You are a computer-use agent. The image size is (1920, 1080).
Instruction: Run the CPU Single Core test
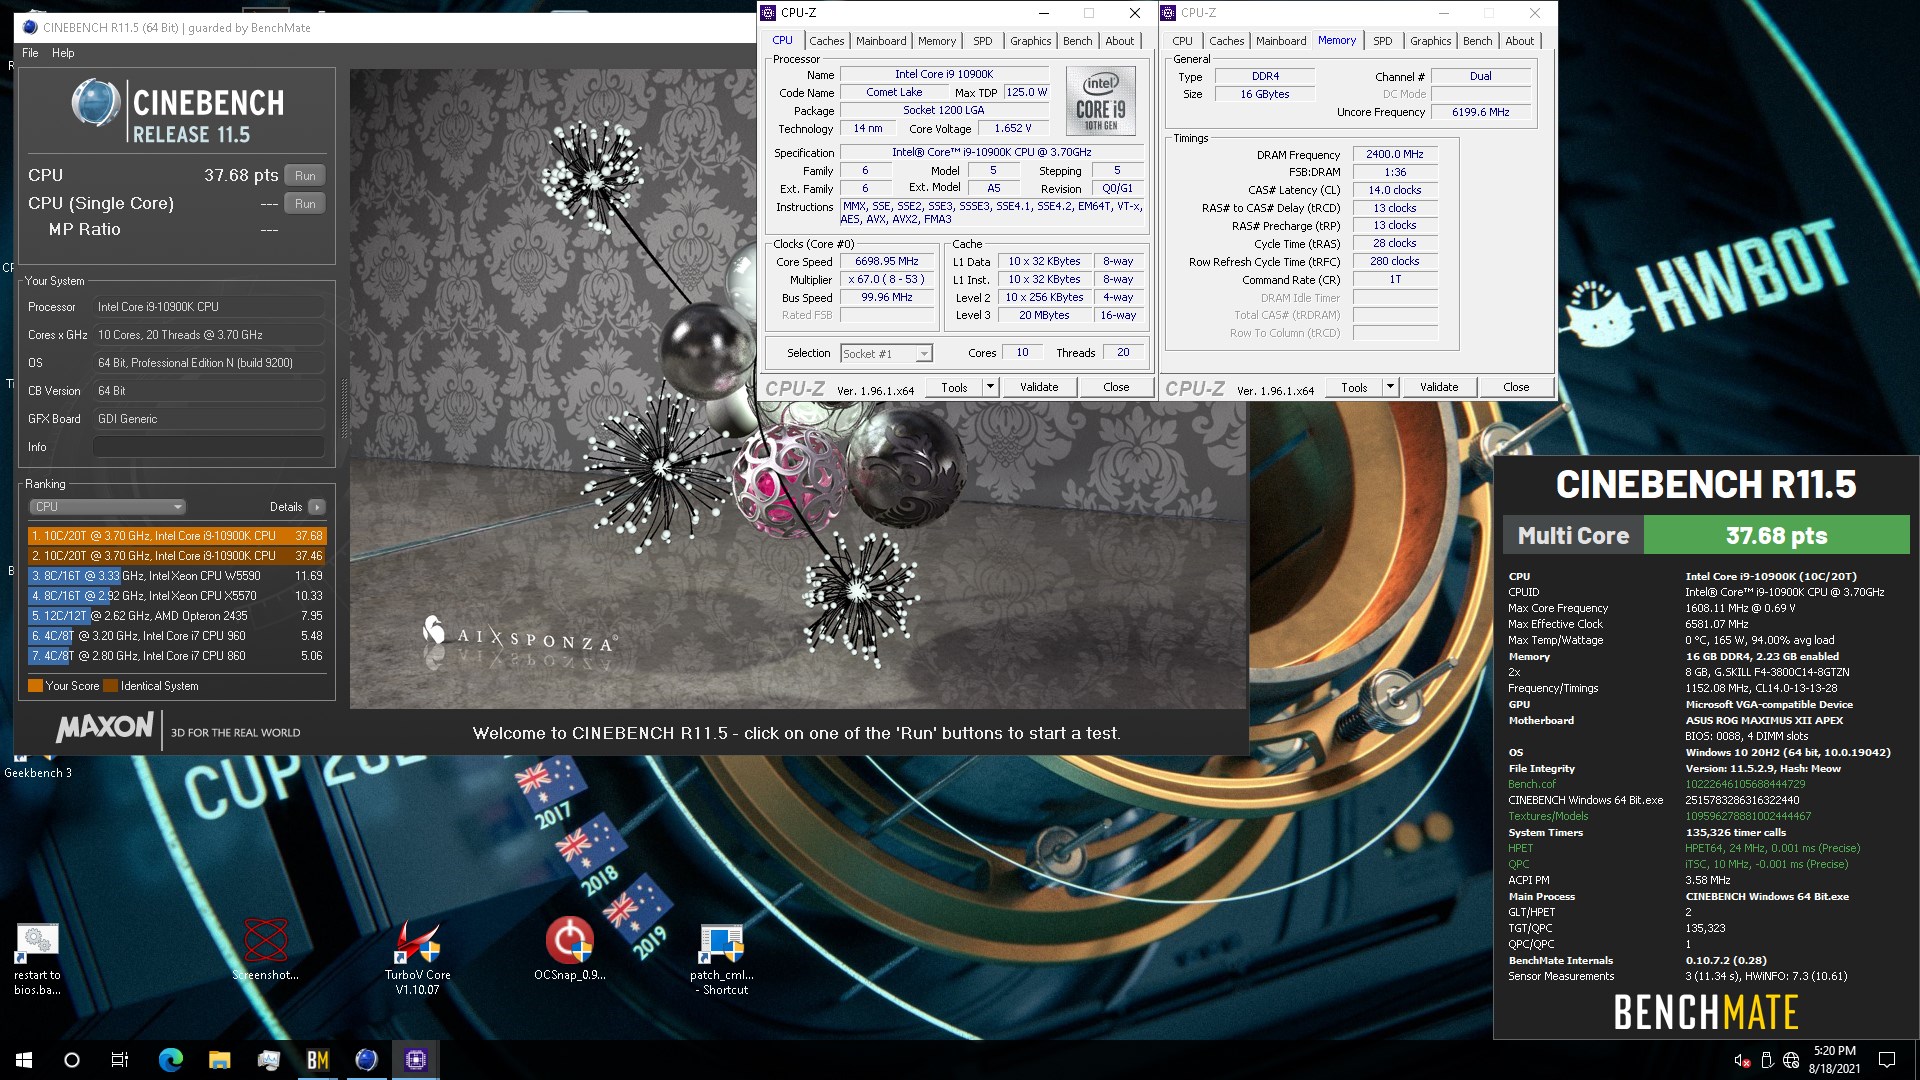[x=305, y=203]
